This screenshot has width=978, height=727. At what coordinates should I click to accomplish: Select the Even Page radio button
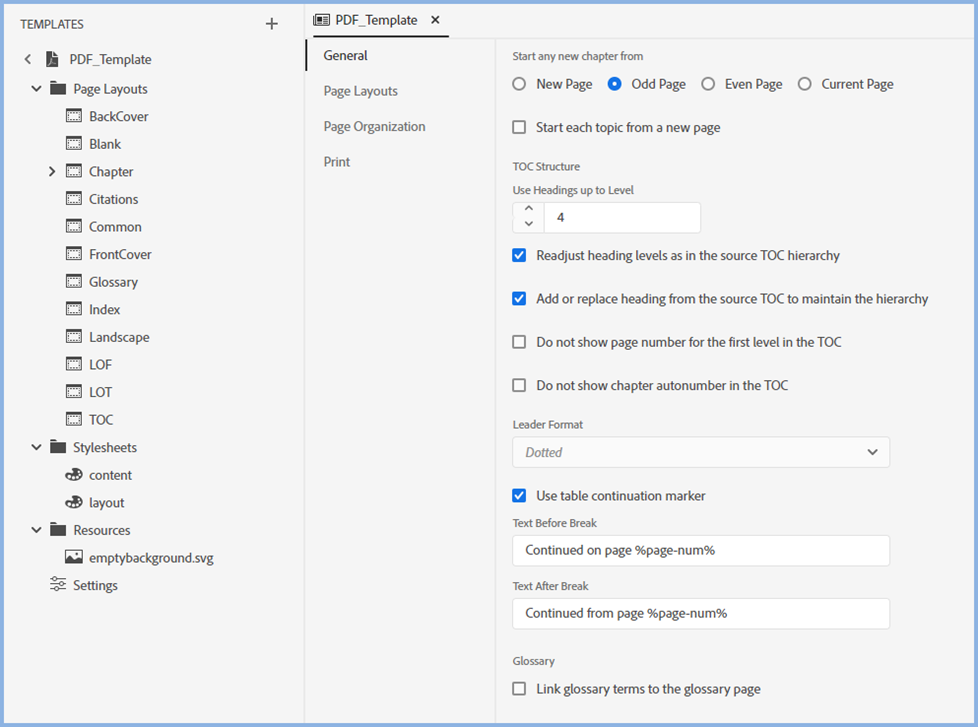point(708,84)
